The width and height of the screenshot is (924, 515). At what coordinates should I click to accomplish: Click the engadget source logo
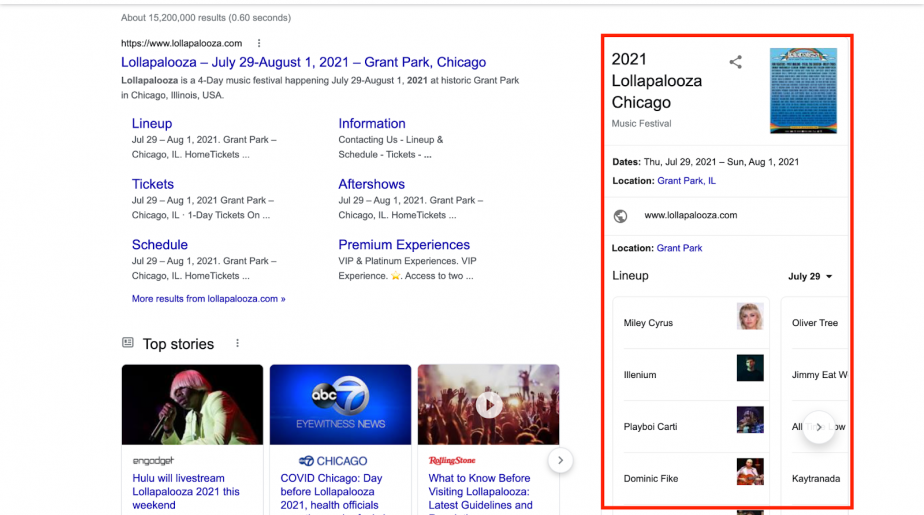[x=153, y=461]
